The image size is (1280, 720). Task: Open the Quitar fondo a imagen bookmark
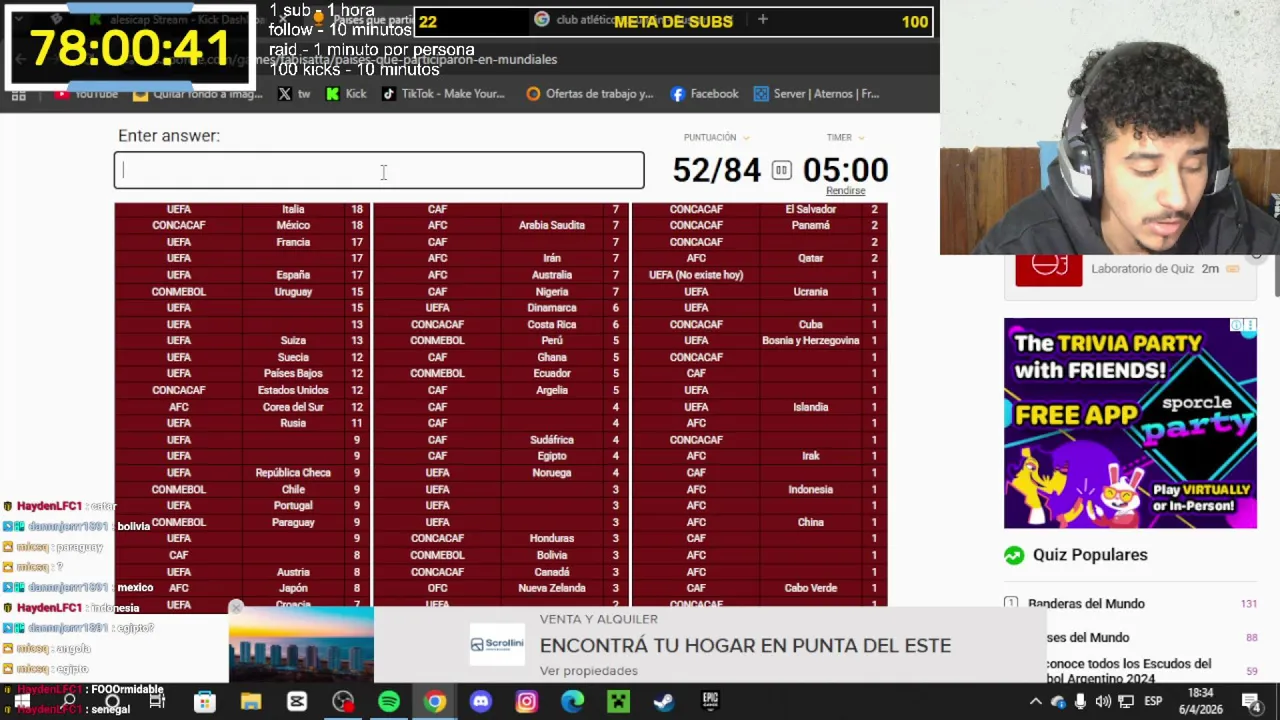[198, 94]
